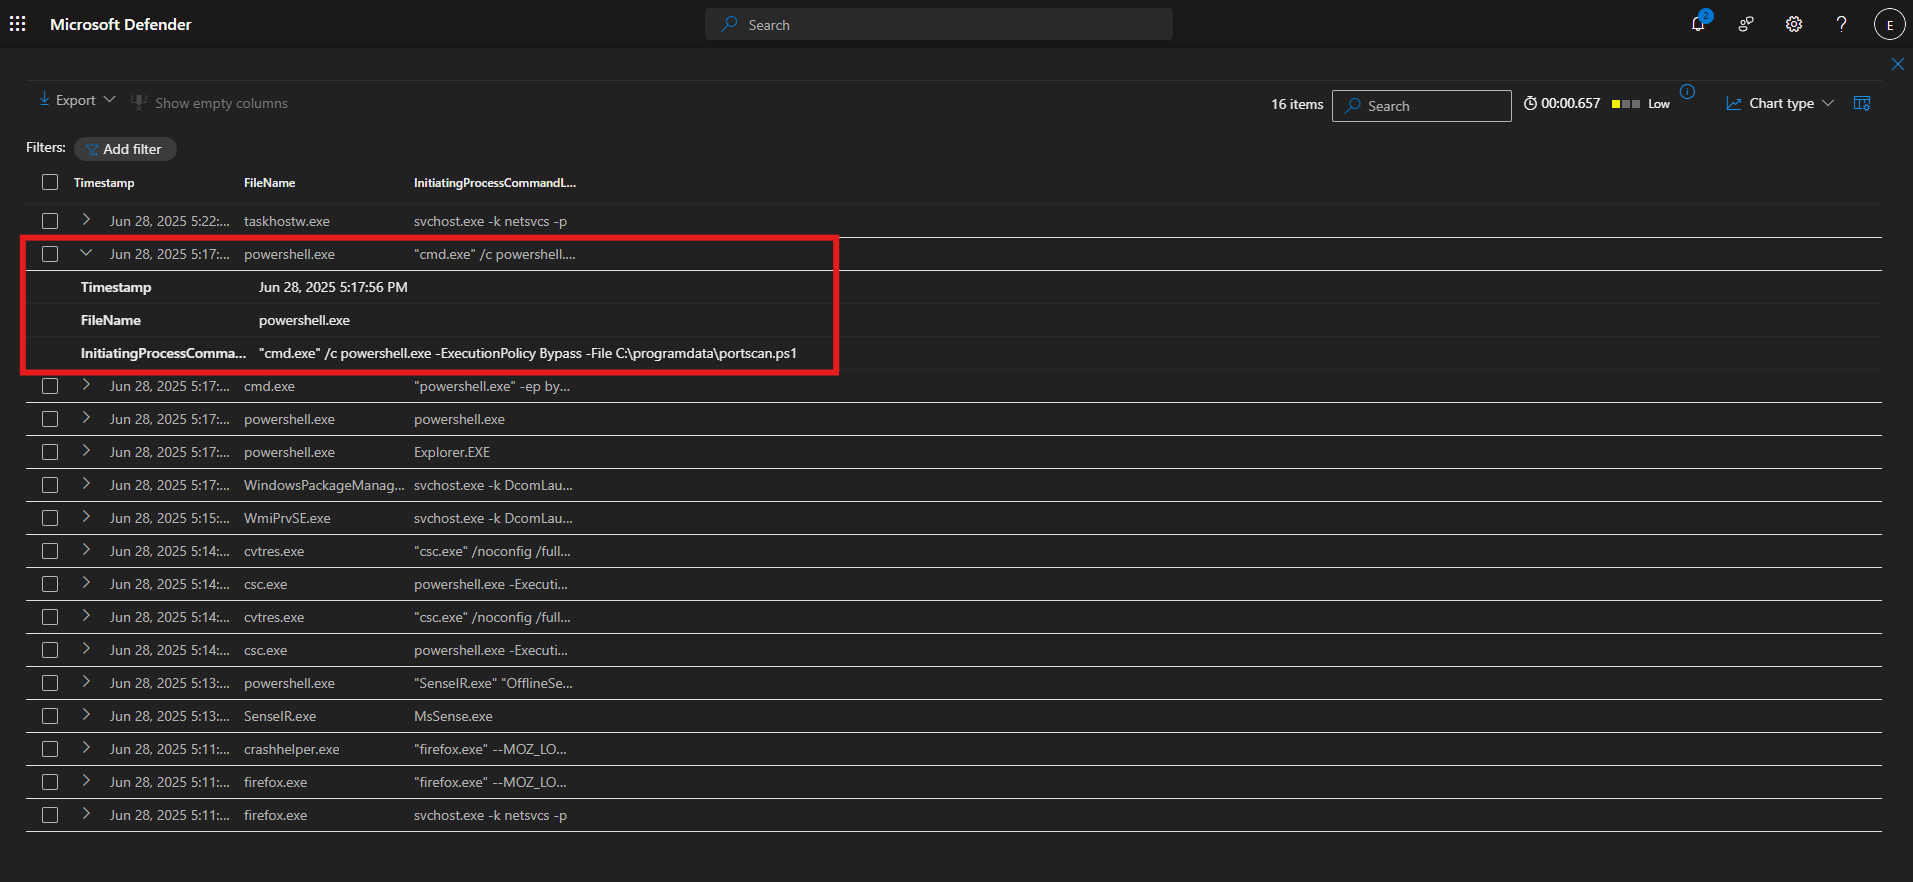Collapse the expanded powershell.exe row

click(x=86, y=253)
